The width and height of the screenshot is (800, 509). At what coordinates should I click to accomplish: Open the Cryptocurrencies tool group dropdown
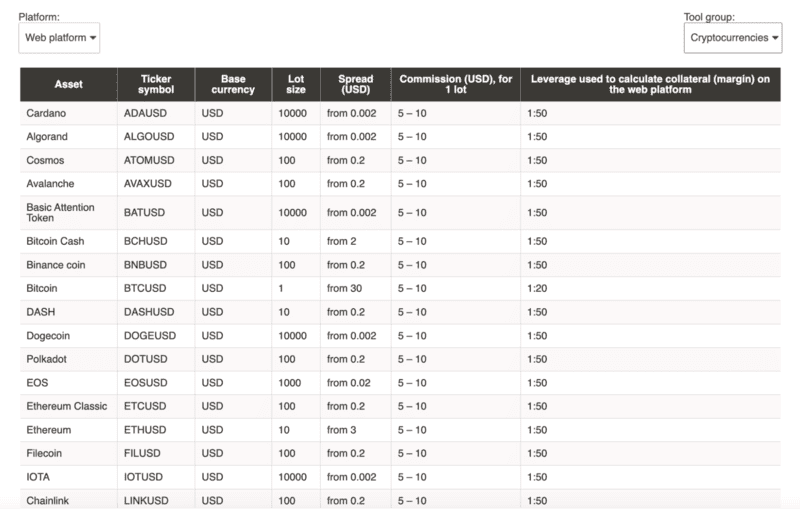point(733,38)
